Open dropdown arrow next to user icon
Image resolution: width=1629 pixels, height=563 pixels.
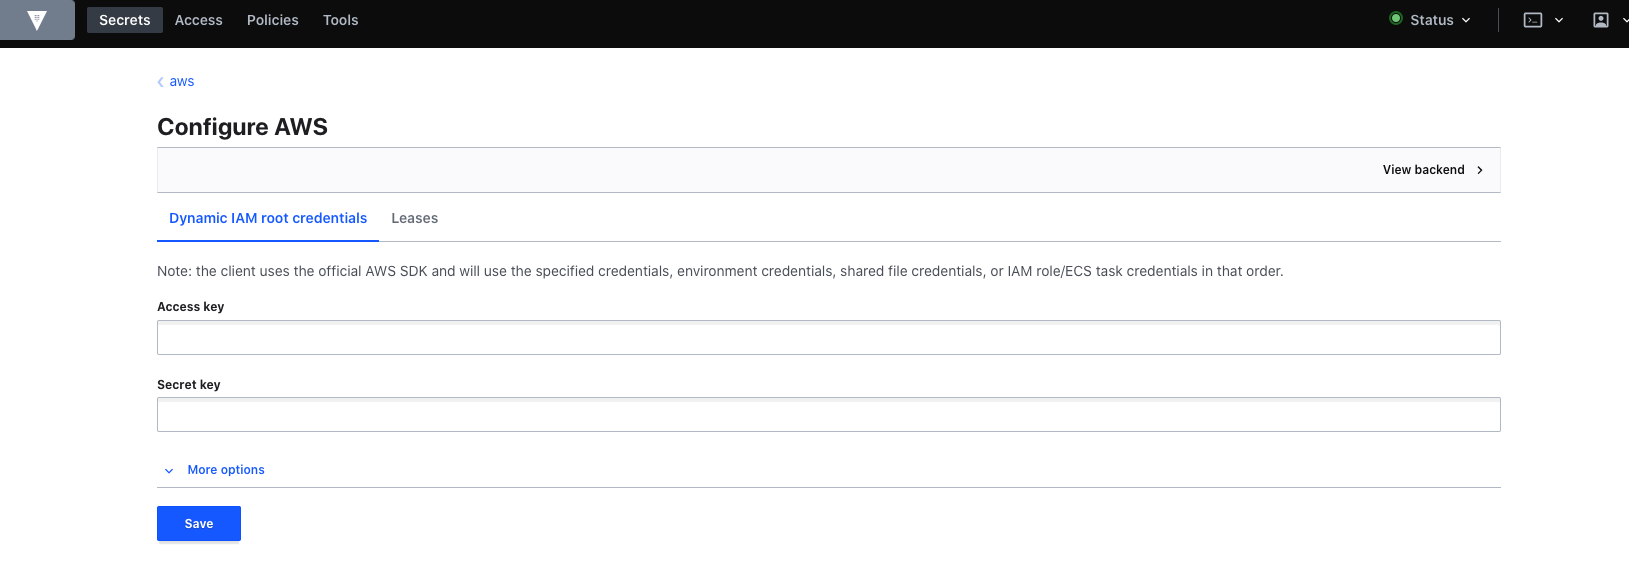coord(1624,20)
